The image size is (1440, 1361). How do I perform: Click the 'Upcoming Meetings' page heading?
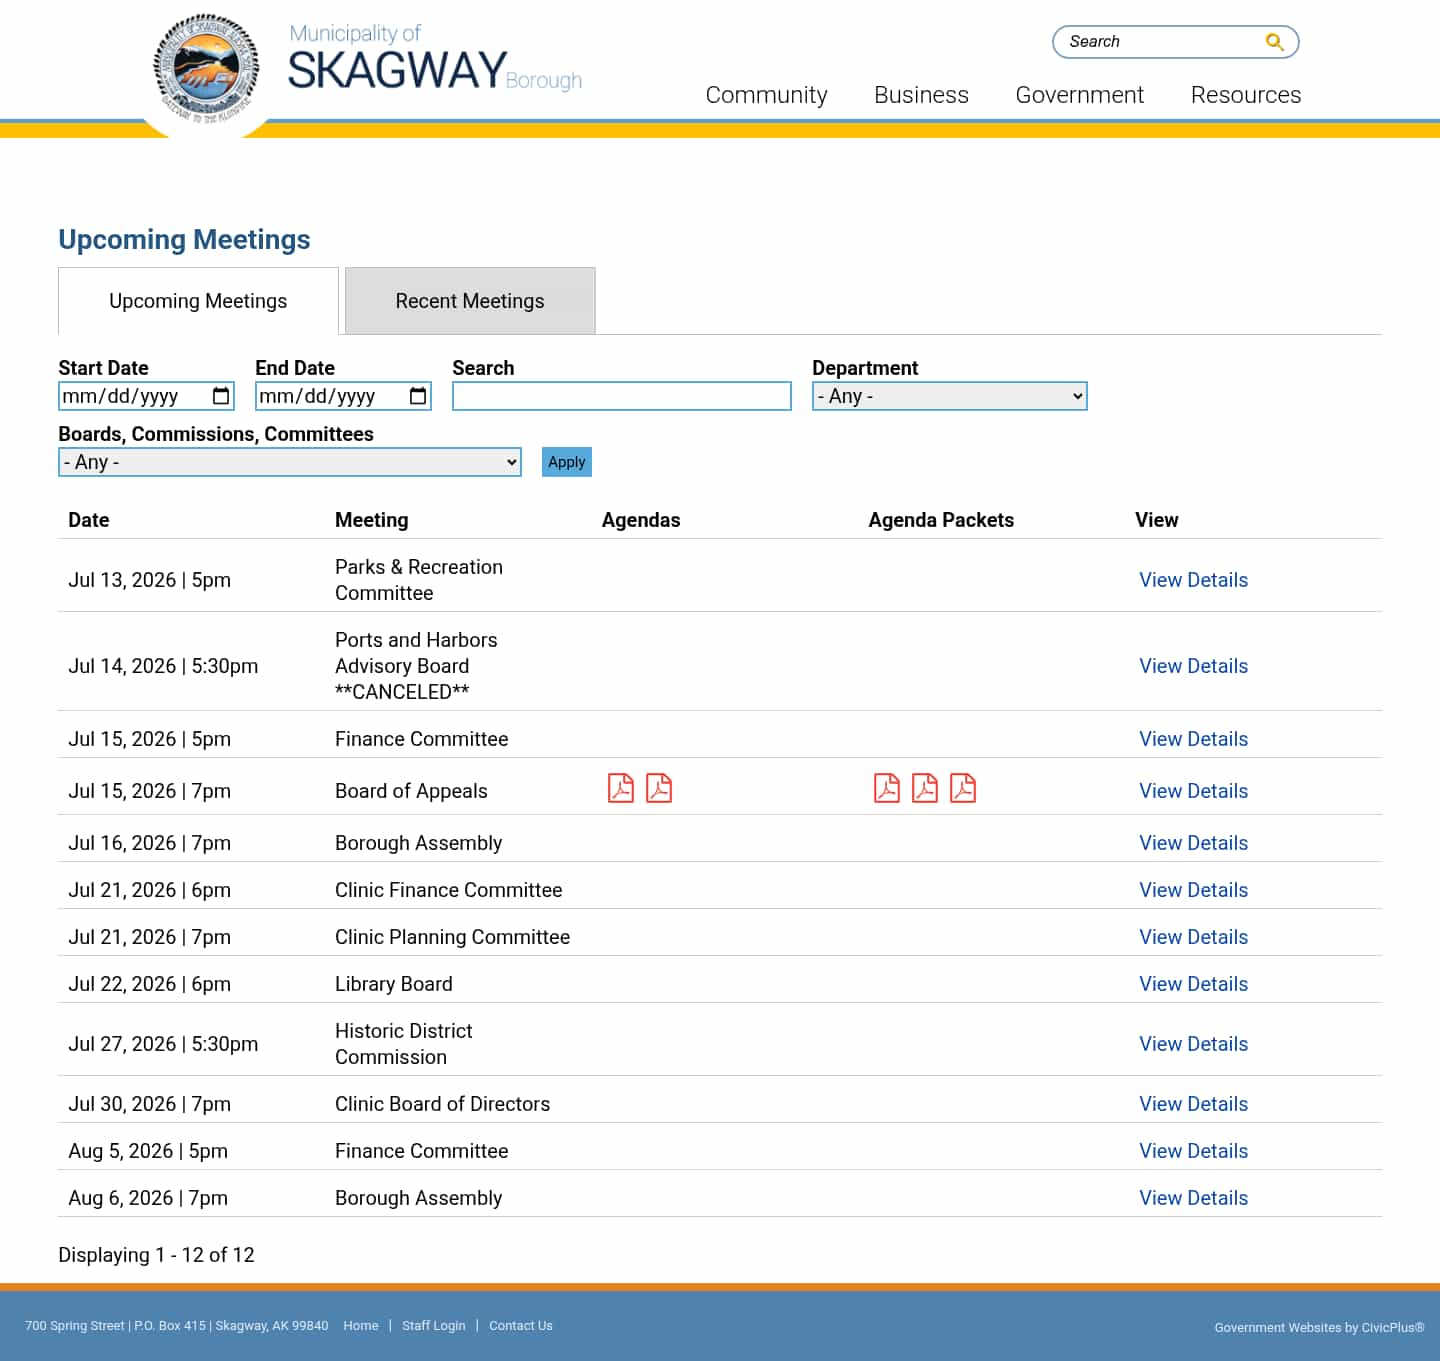[x=184, y=240]
